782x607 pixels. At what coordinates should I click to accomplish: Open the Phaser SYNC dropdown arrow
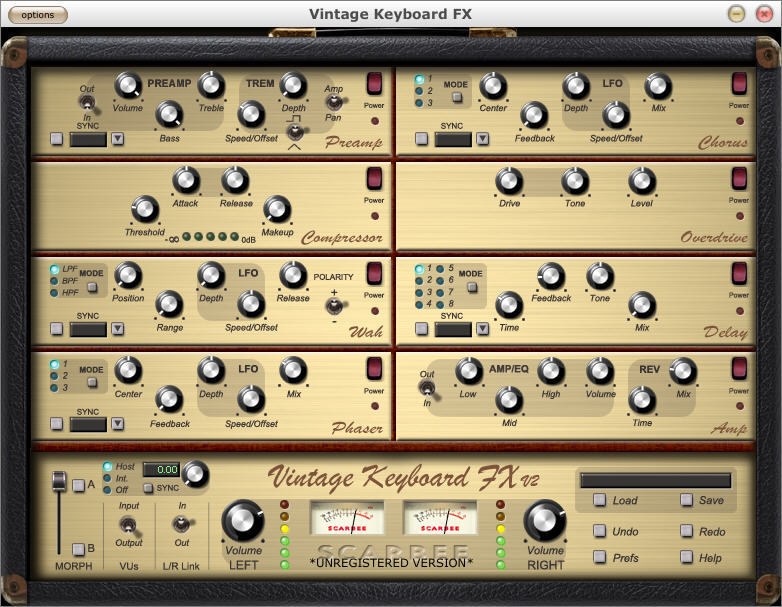pyautogui.click(x=118, y=424)
